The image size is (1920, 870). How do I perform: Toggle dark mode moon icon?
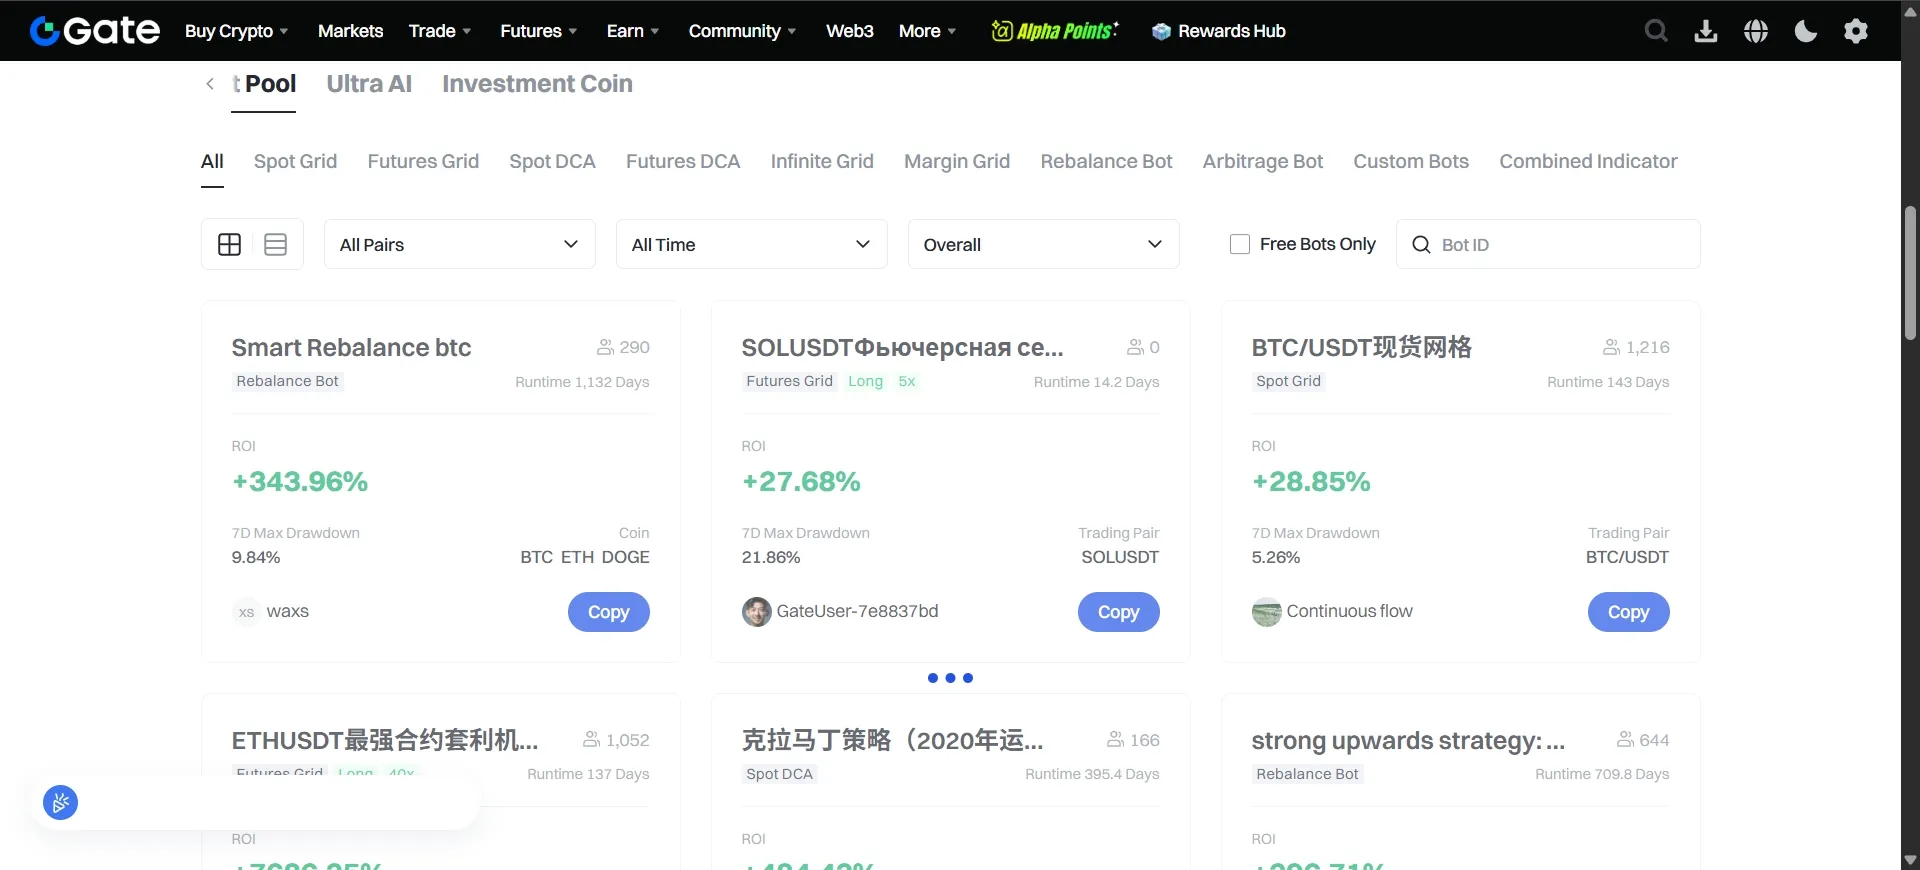tap(1806, 31)
